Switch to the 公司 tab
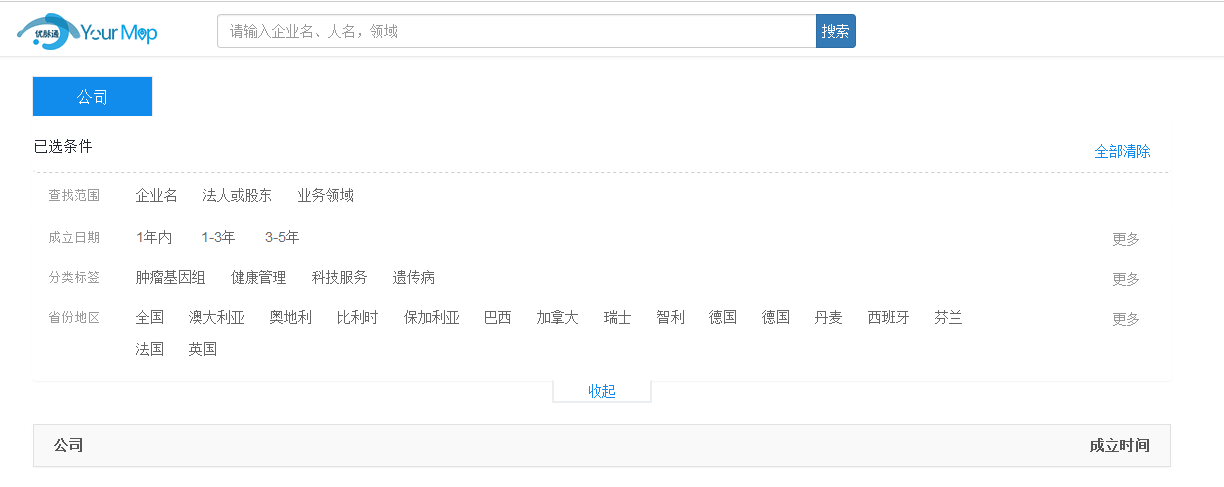The image size is (1224, 487). [x=92, y=97]
